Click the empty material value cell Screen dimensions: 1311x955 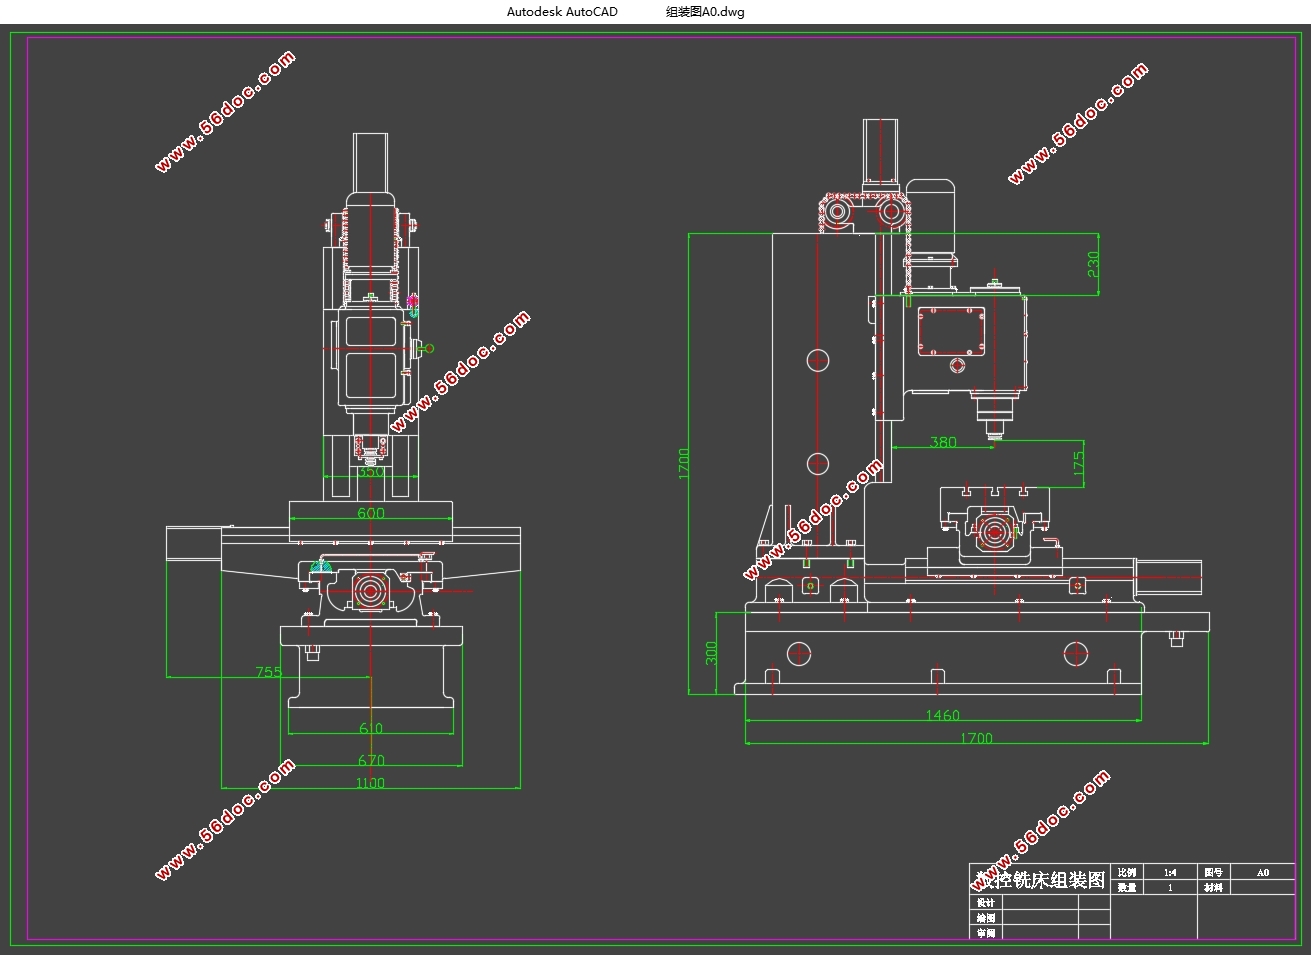[1262, 887]
